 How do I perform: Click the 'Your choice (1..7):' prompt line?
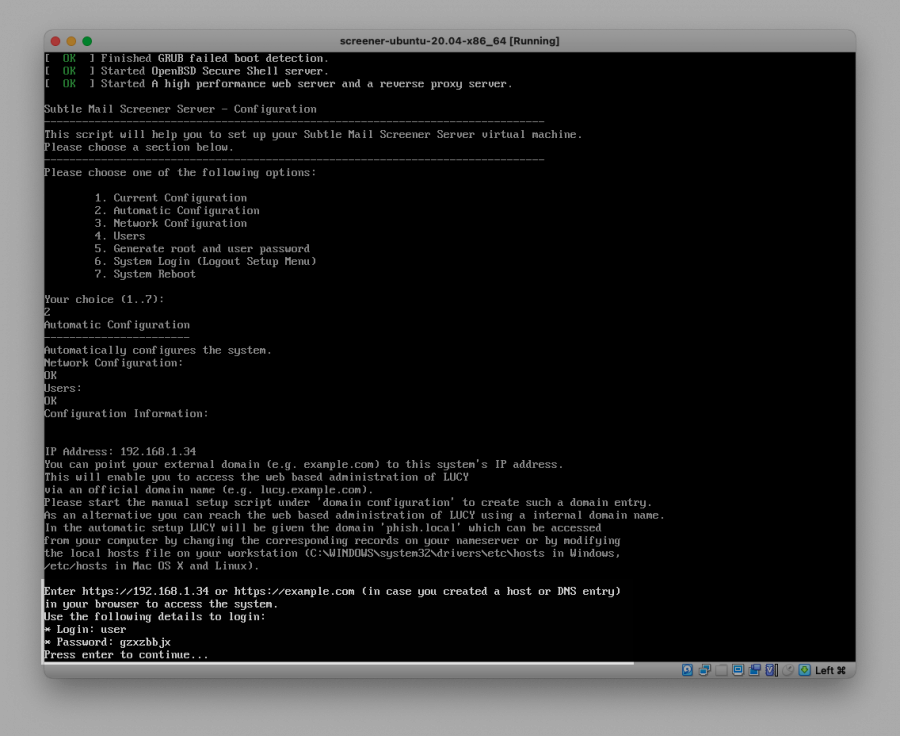pos(104,299)
